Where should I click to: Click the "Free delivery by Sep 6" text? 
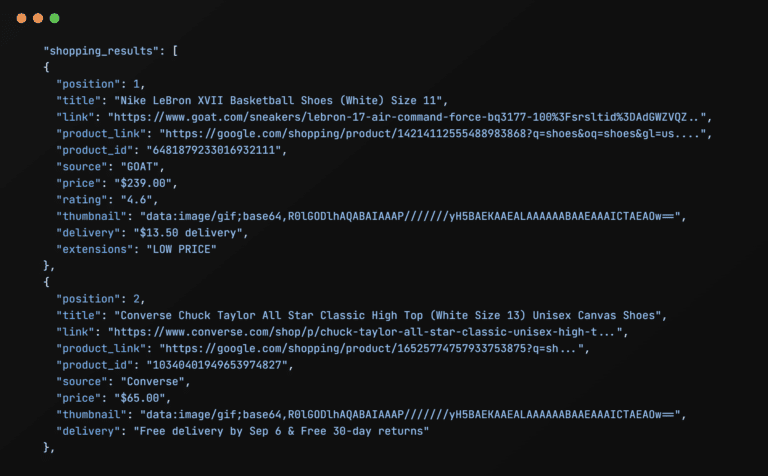[211, 431]
